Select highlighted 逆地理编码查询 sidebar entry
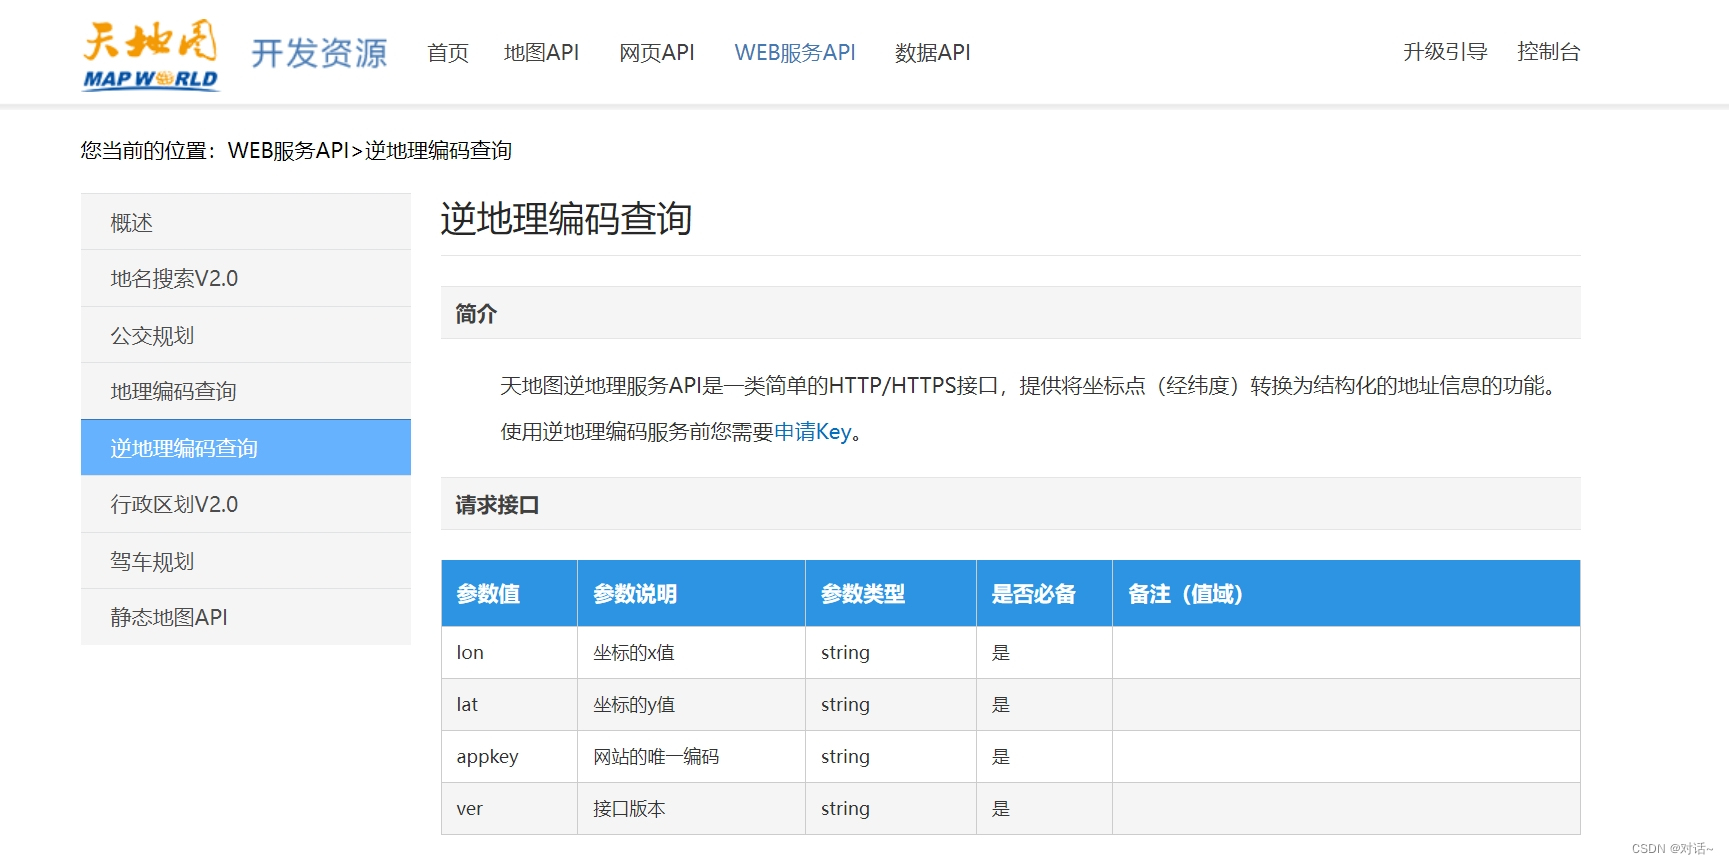The width and height of the screenshot is (1729, 864). pyautogui.click(x=246, y=448)
